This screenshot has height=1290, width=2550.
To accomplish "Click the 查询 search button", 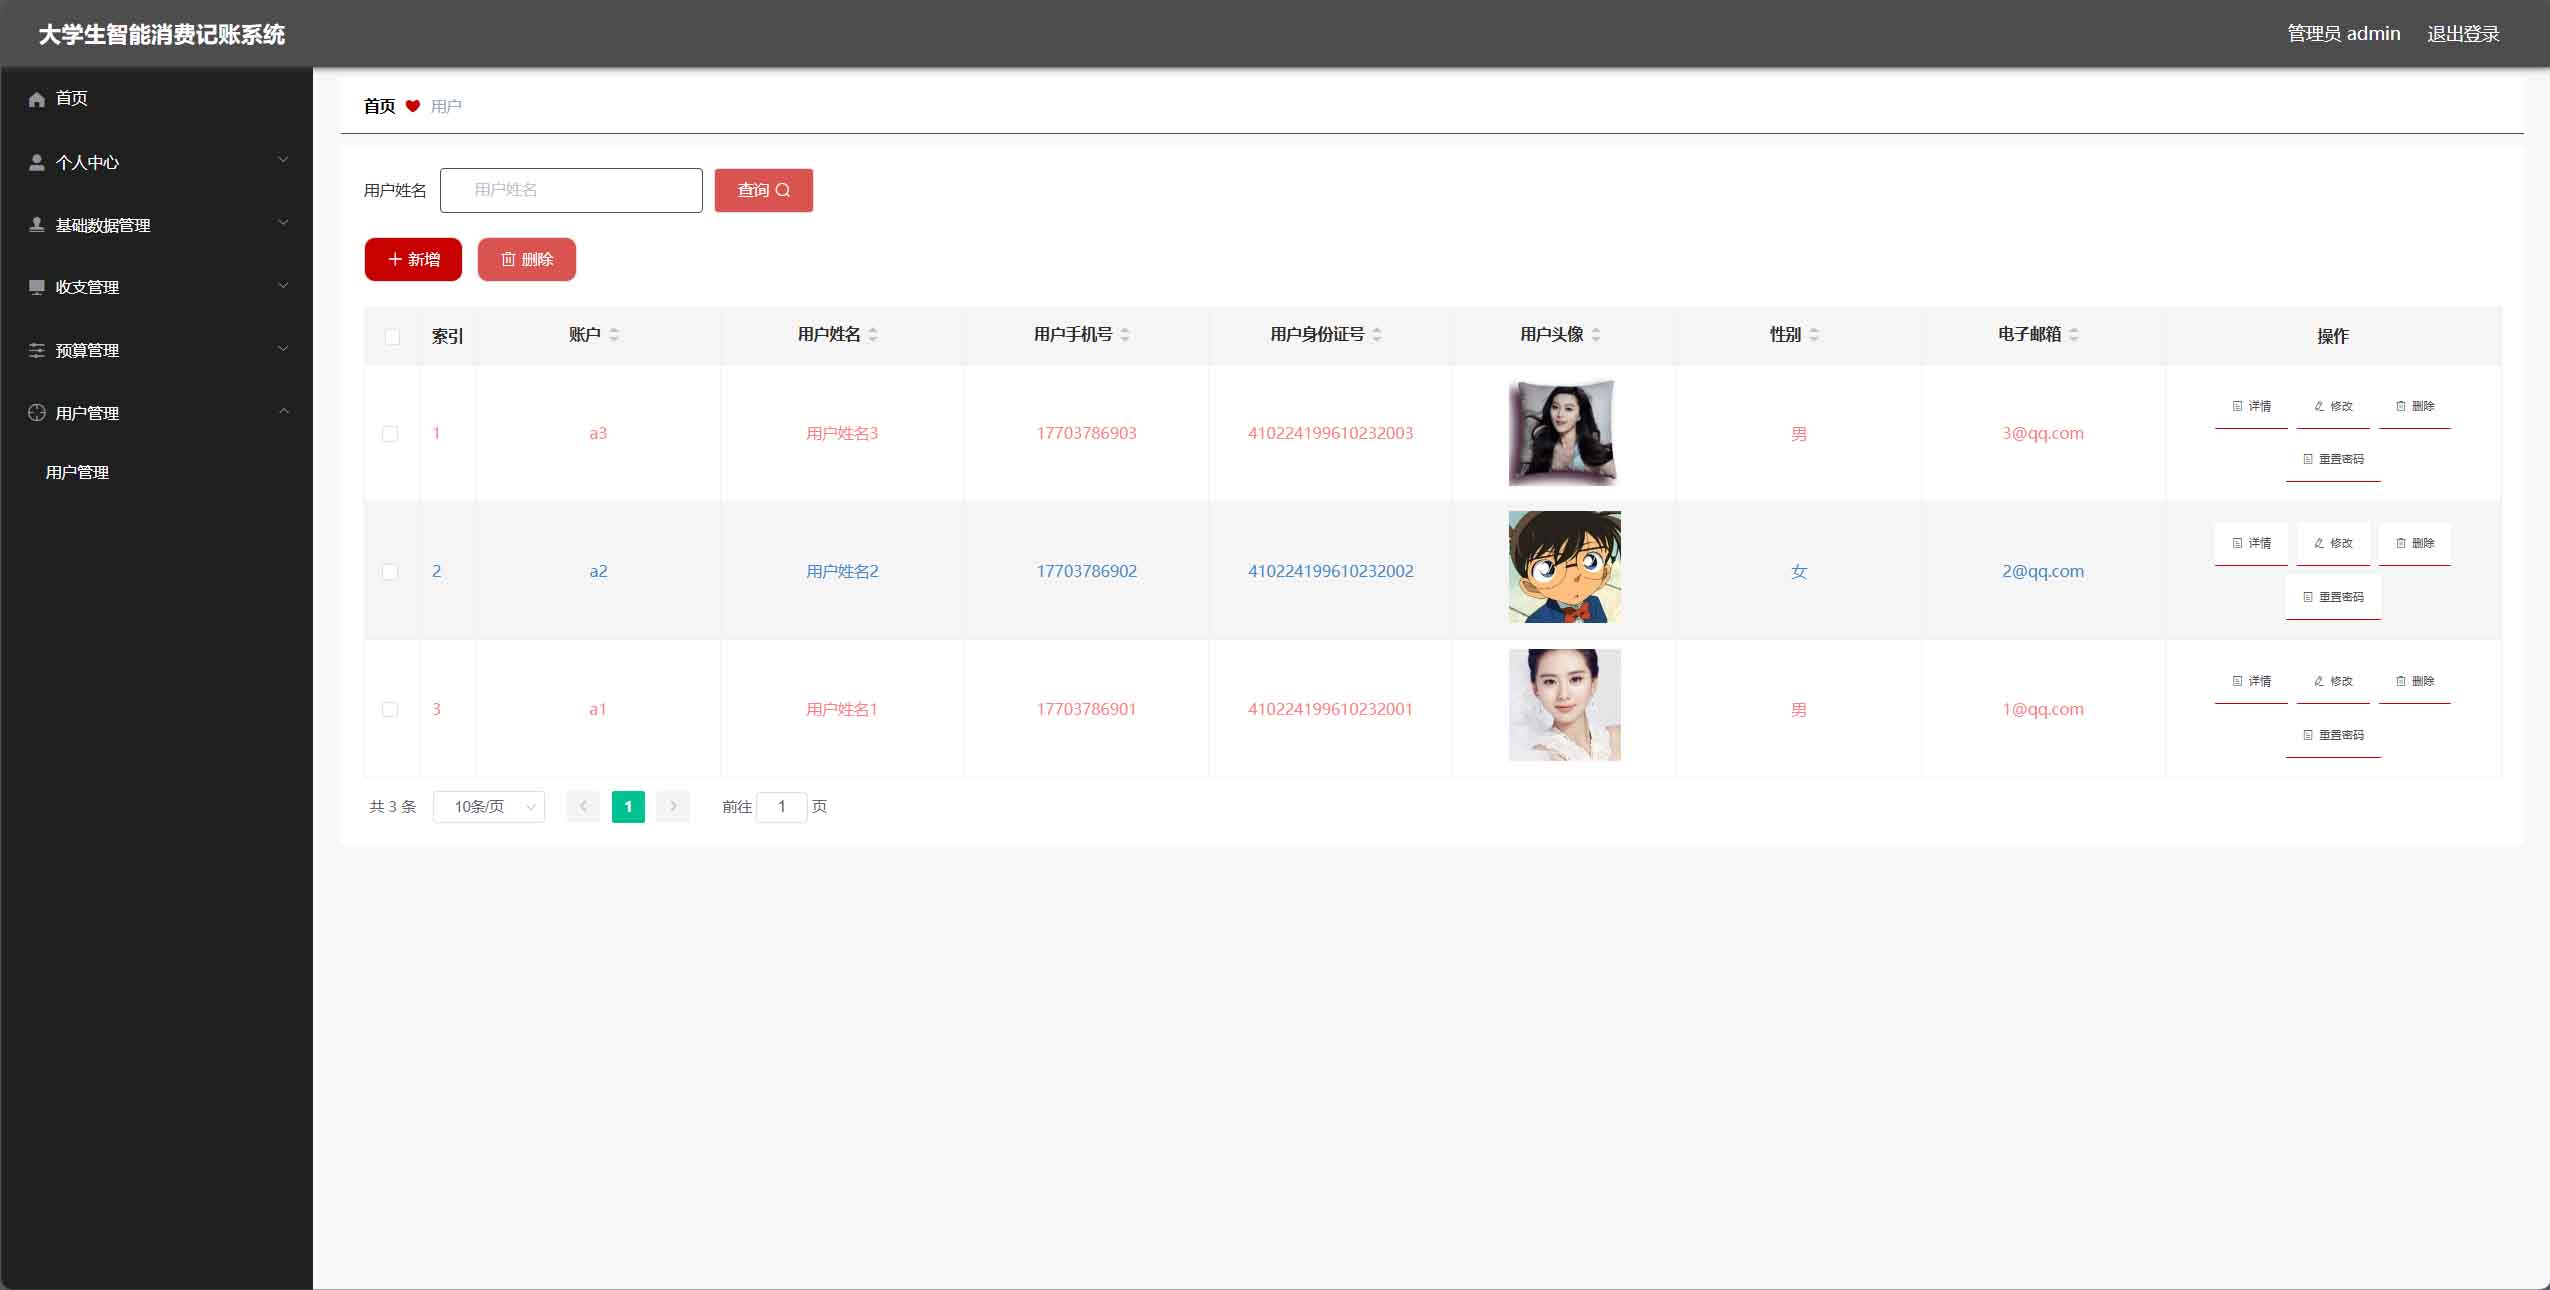I will coord(764,190).
